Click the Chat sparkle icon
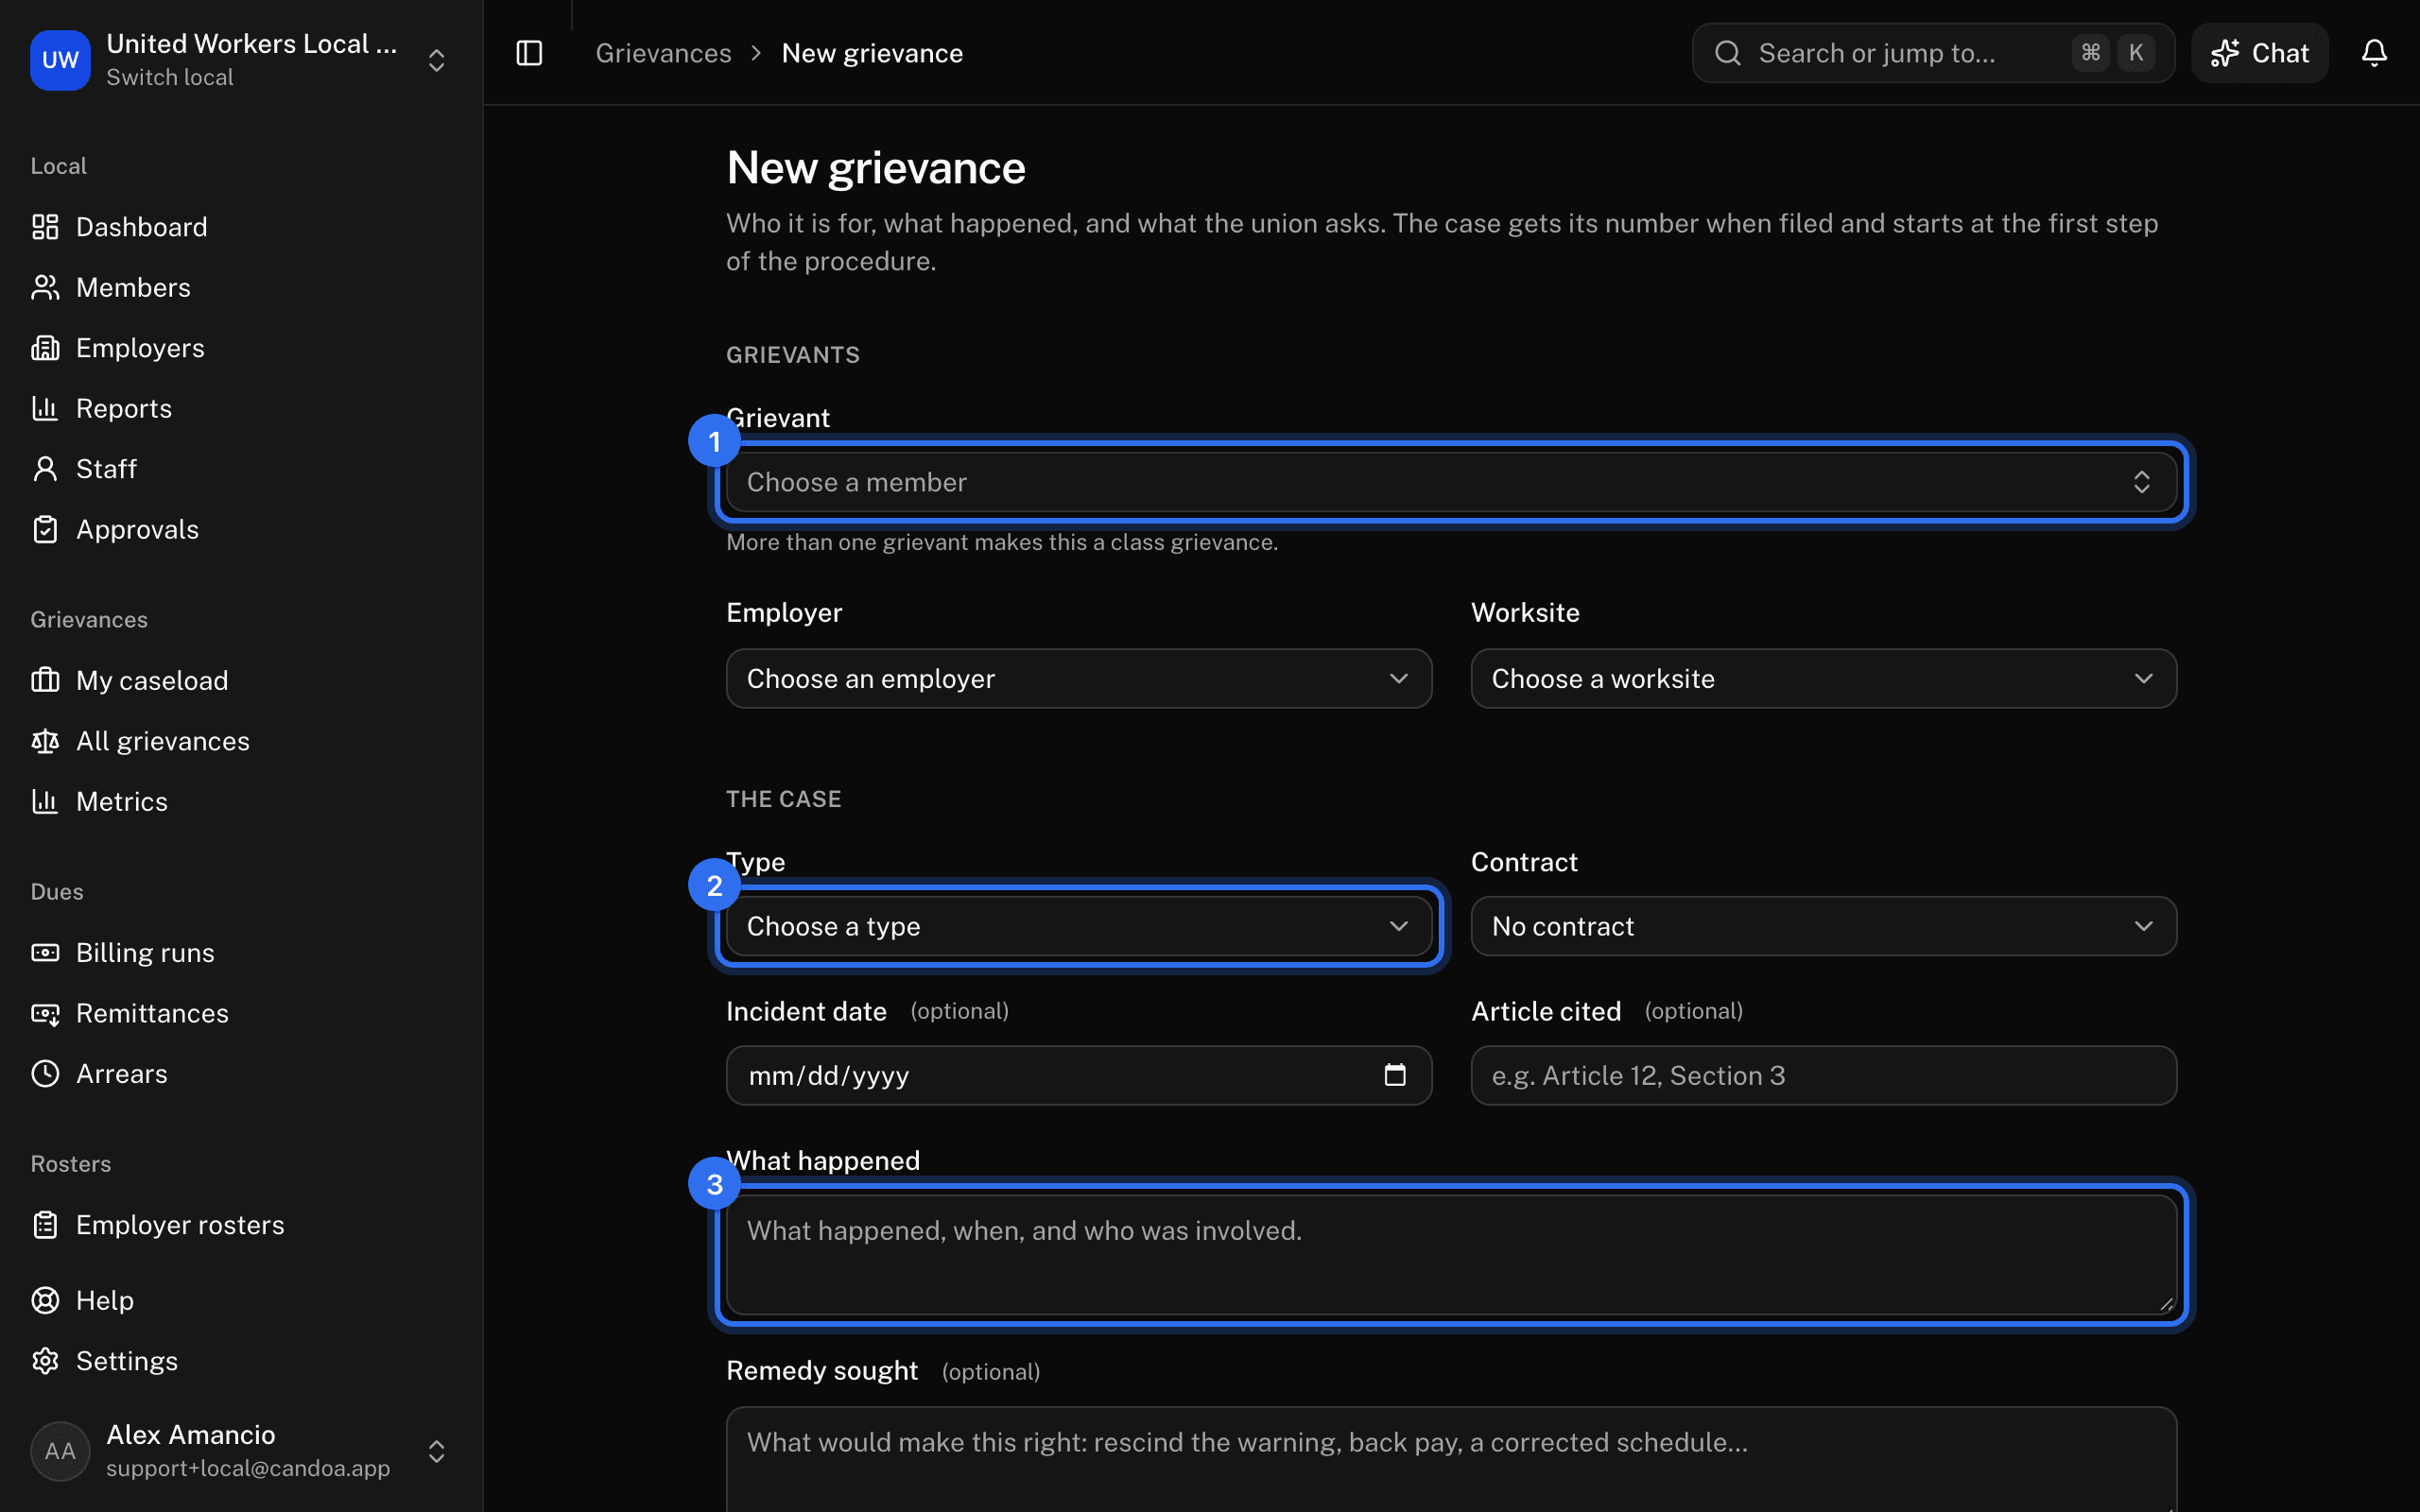The image size is (2420, 1512). pos(2224,53)
